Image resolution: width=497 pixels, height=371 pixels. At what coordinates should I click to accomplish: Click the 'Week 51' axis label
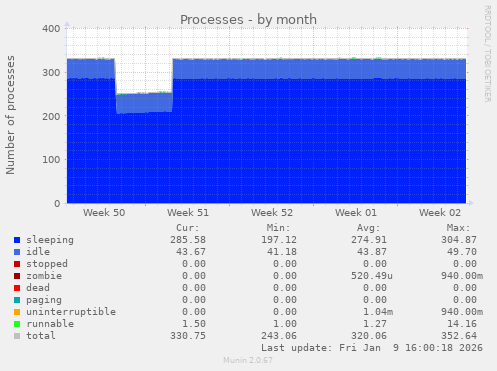click(188, 213)
